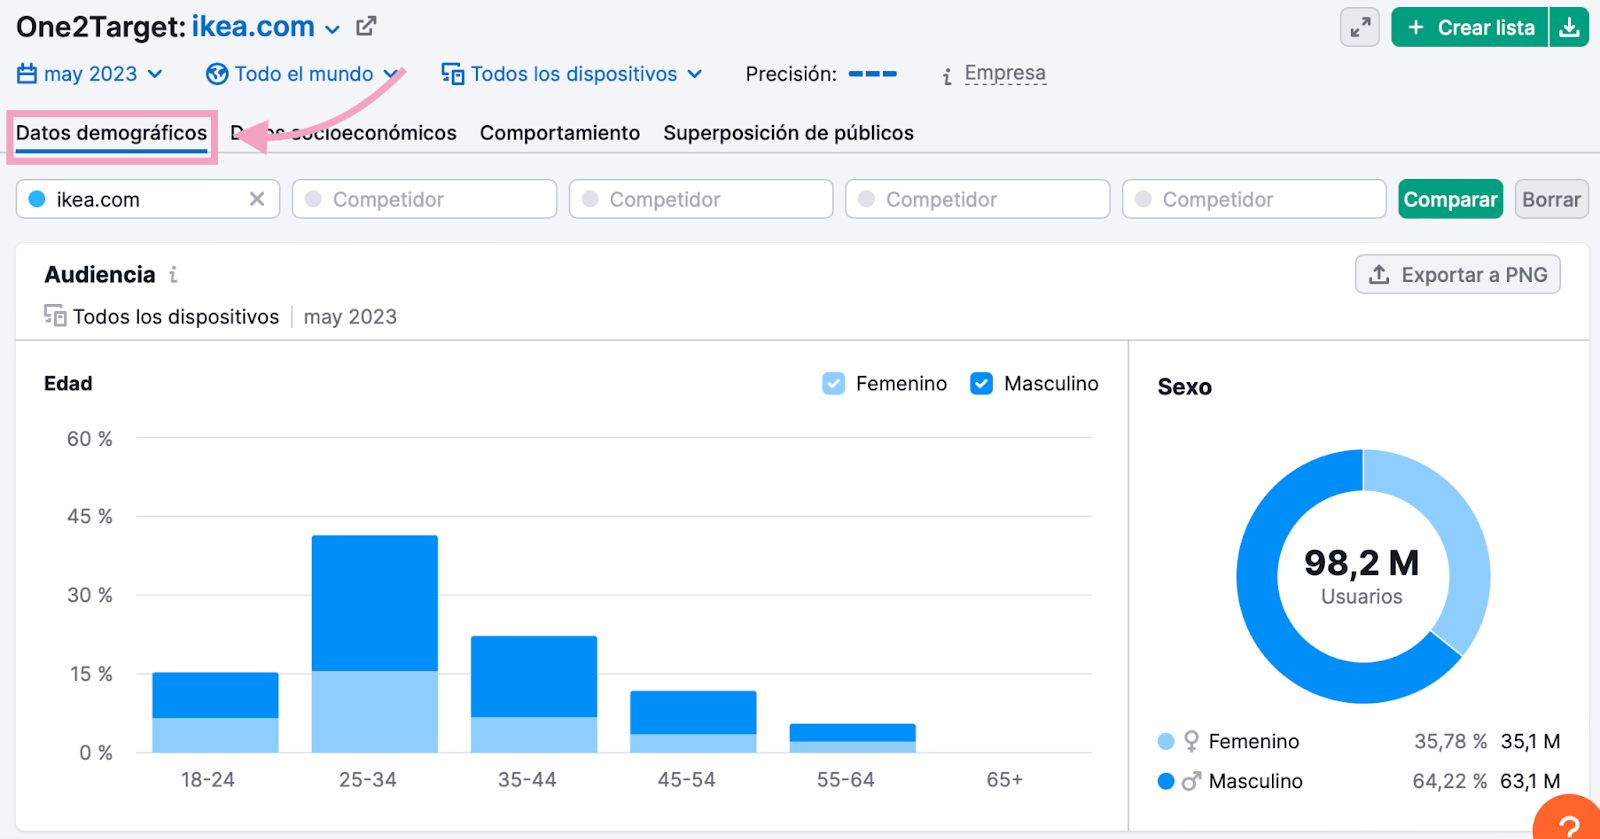The width and height of the screenshot is (1600, 839).
Task: Click the 35,1 M Femenino count
Action: [1530, 741]
